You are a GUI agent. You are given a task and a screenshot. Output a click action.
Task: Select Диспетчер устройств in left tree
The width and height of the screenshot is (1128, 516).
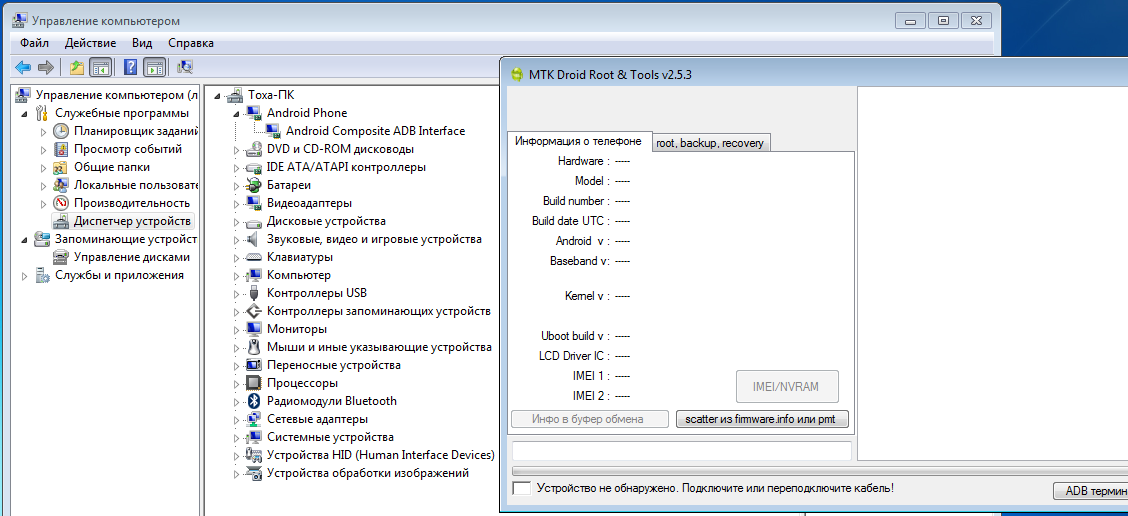[131, 221]
